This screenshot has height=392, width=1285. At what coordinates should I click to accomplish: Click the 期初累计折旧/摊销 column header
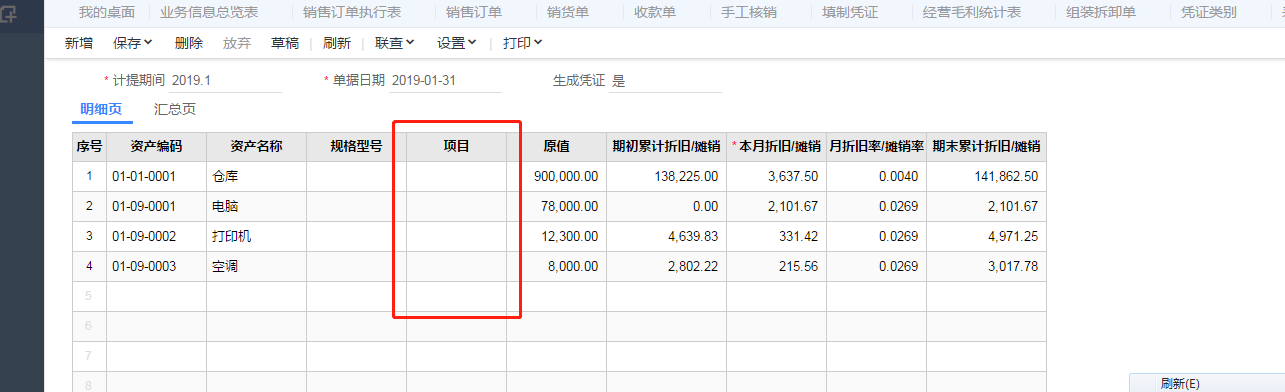(x=667, y=146)
